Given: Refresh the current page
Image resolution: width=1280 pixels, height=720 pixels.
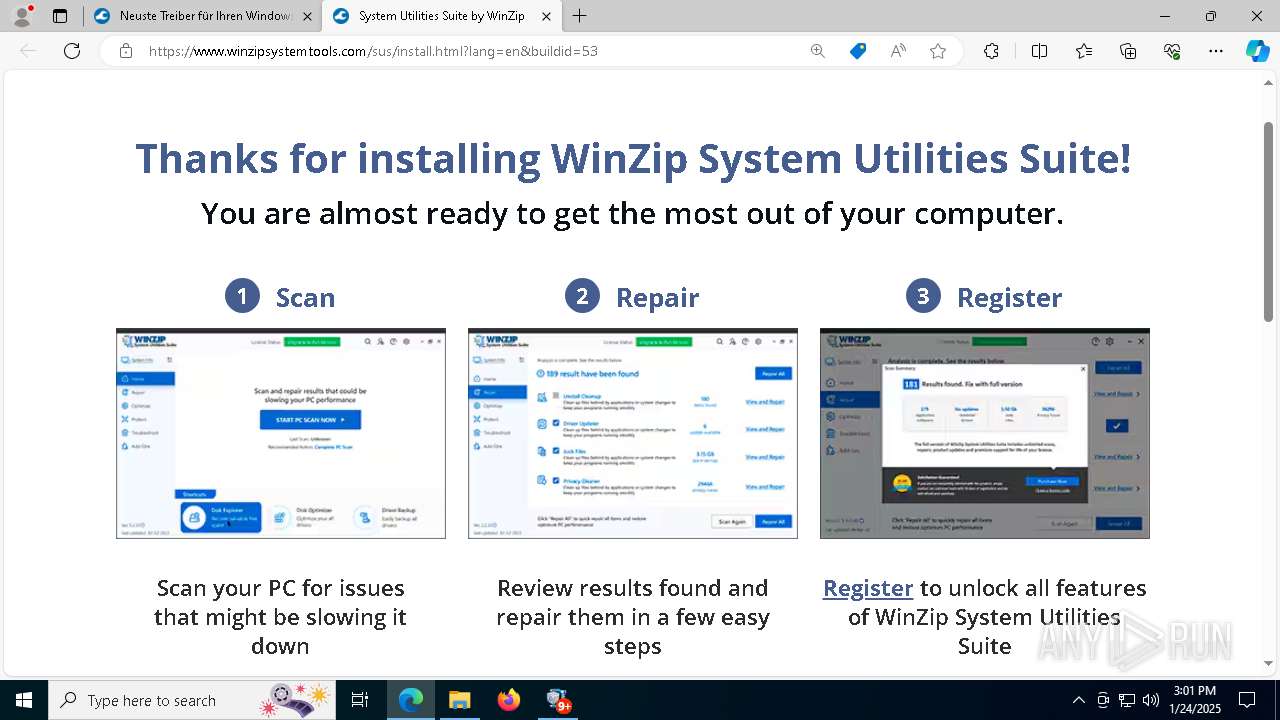Looking at the screenshot, I should [72, 51].
